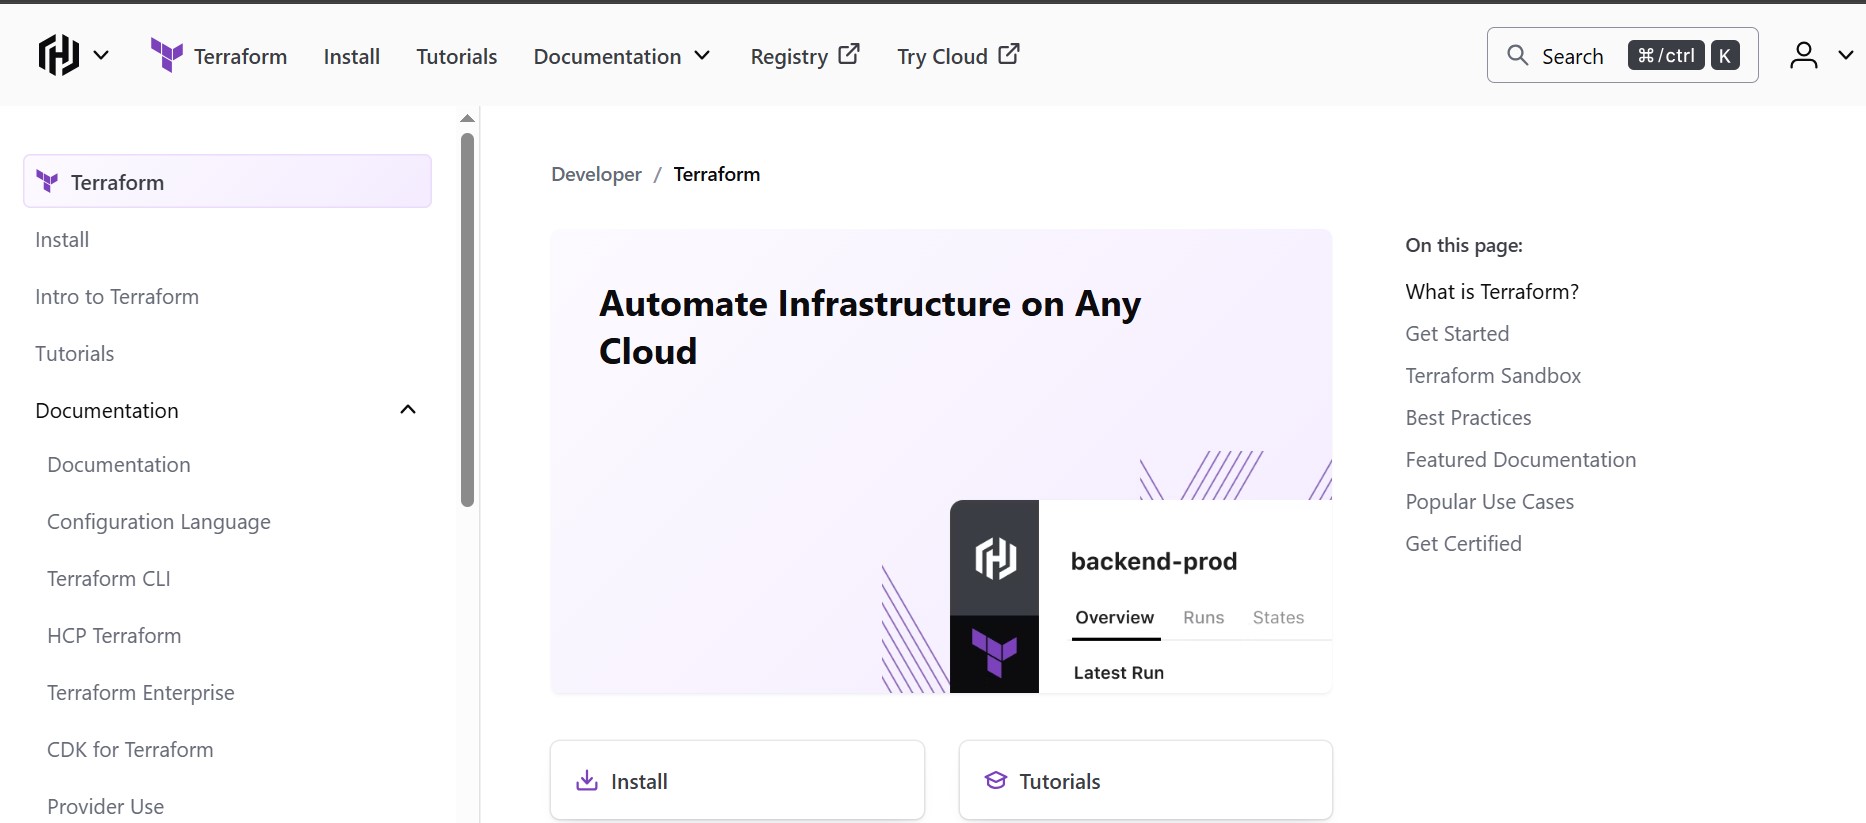Click the sidebar scroll-up arrow

467,118
